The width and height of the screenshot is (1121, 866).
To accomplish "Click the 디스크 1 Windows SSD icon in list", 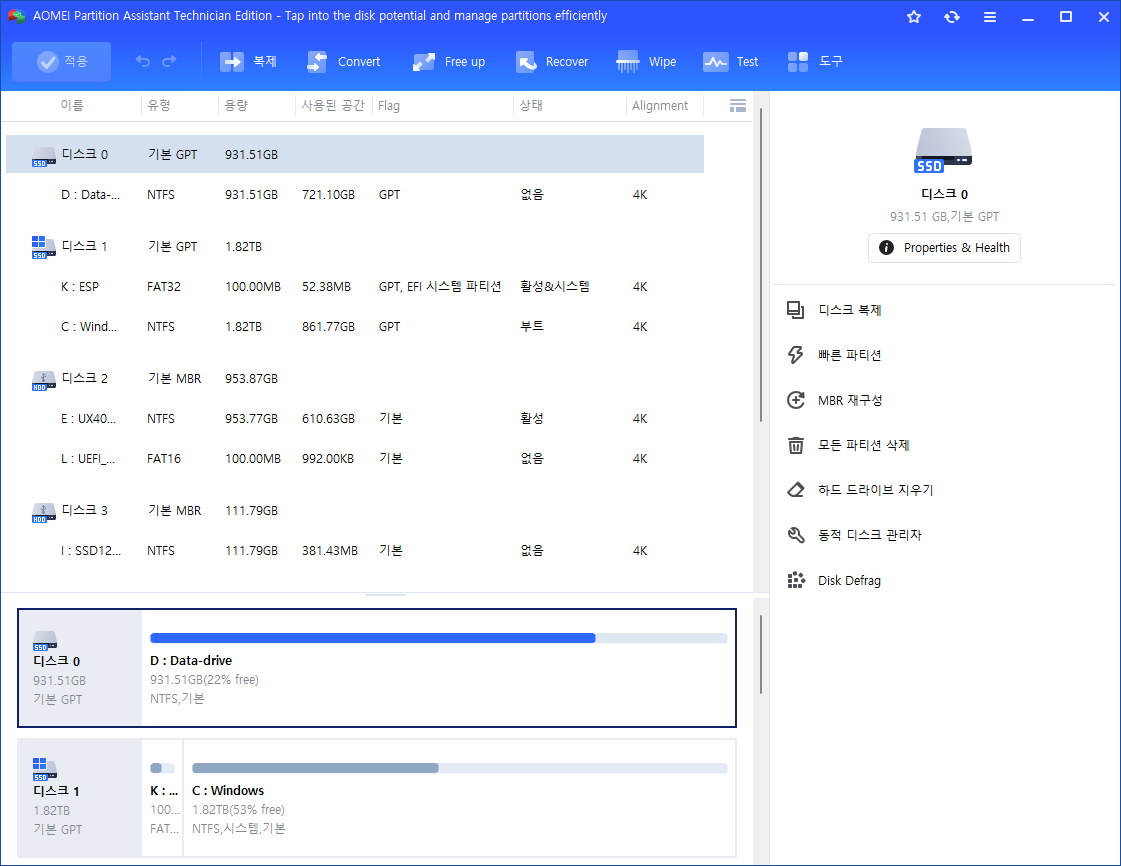I will [42, 247].
